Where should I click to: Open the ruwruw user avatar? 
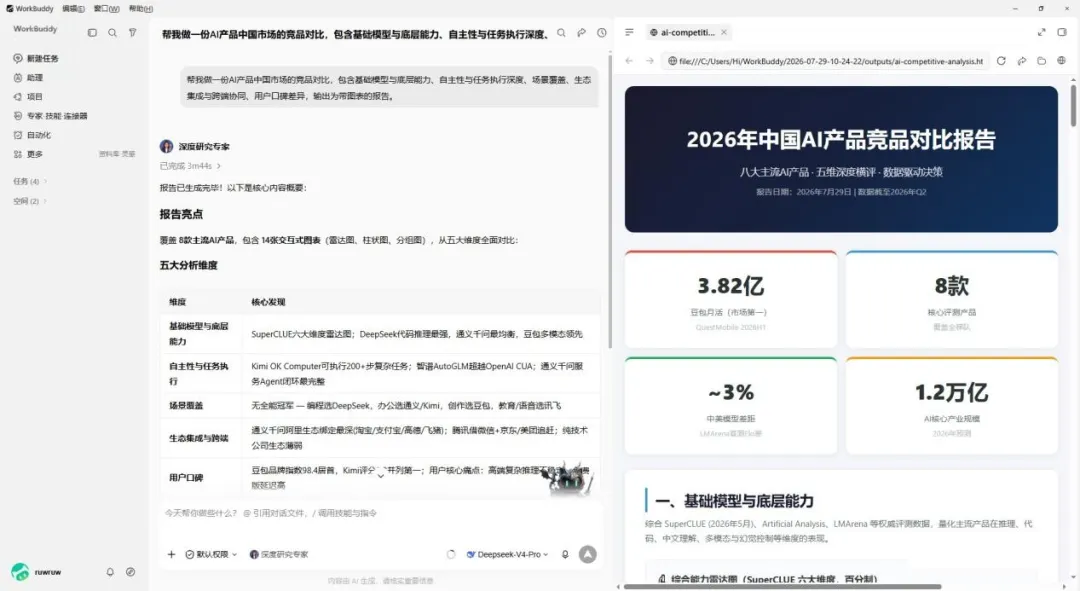click(20, 572)
